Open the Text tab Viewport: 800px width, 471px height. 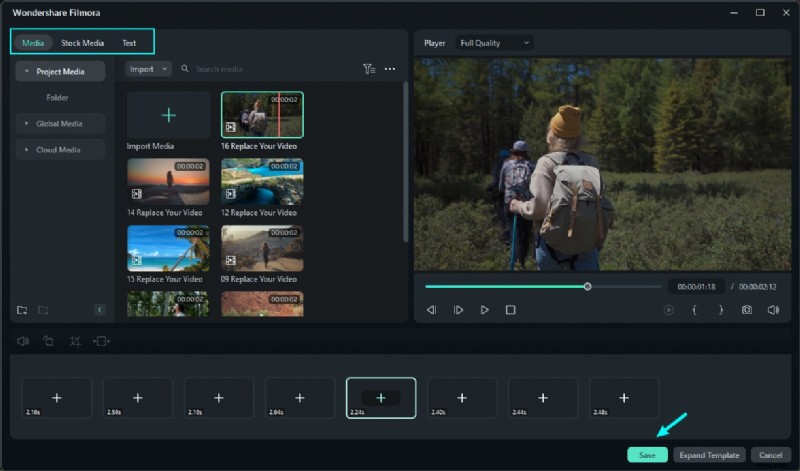pos(129,43)
